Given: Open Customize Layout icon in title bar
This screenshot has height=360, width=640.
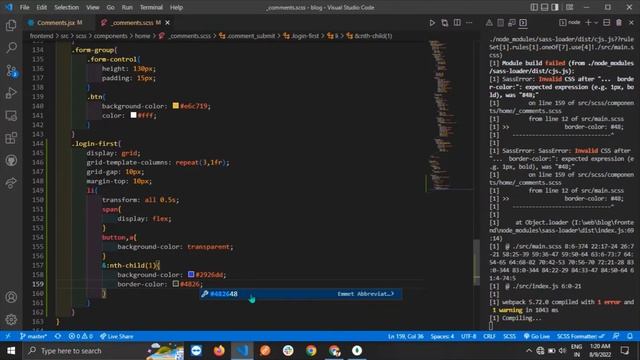Looking at the screenshot, I should (569, 7).
